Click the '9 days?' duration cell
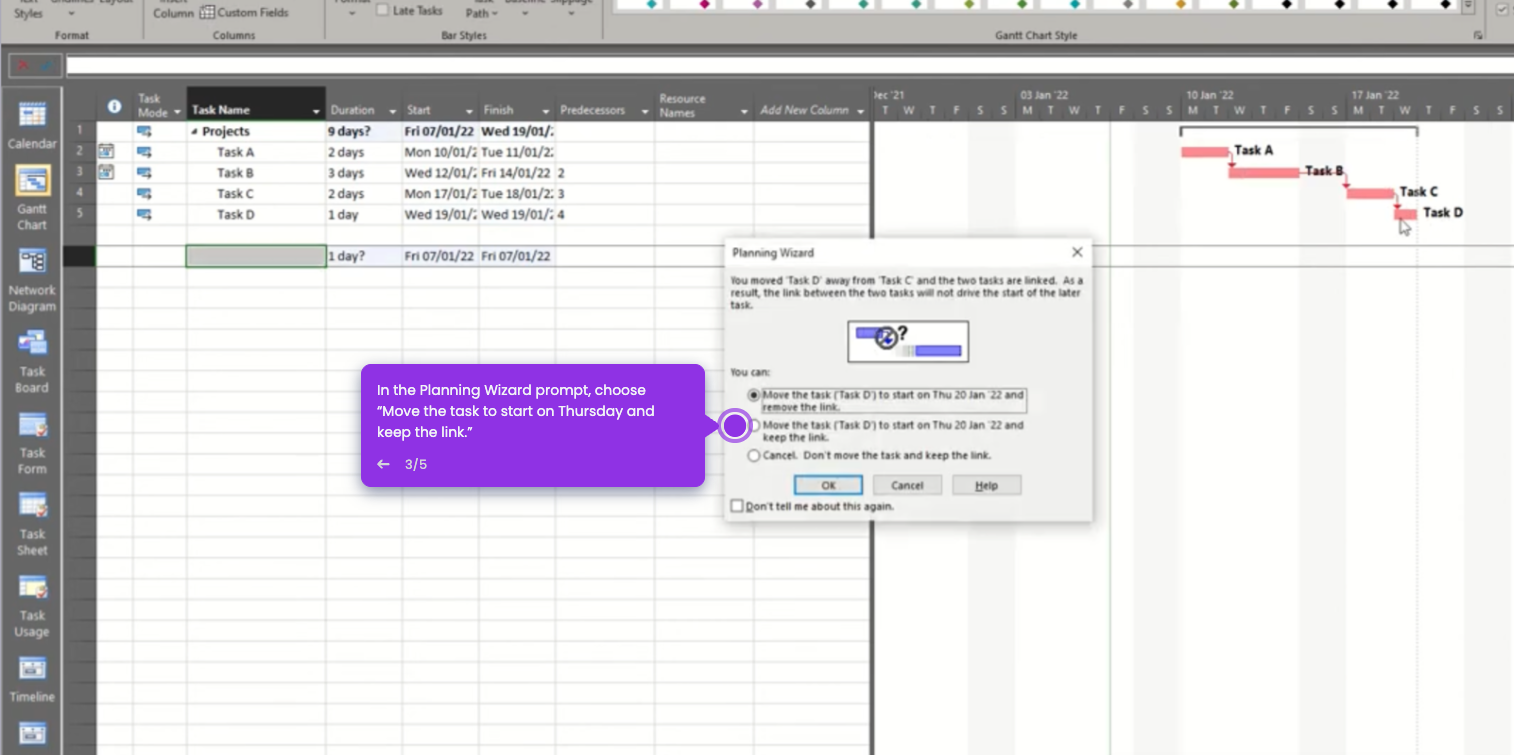1514x755 pixels. (x=364, y=131)
